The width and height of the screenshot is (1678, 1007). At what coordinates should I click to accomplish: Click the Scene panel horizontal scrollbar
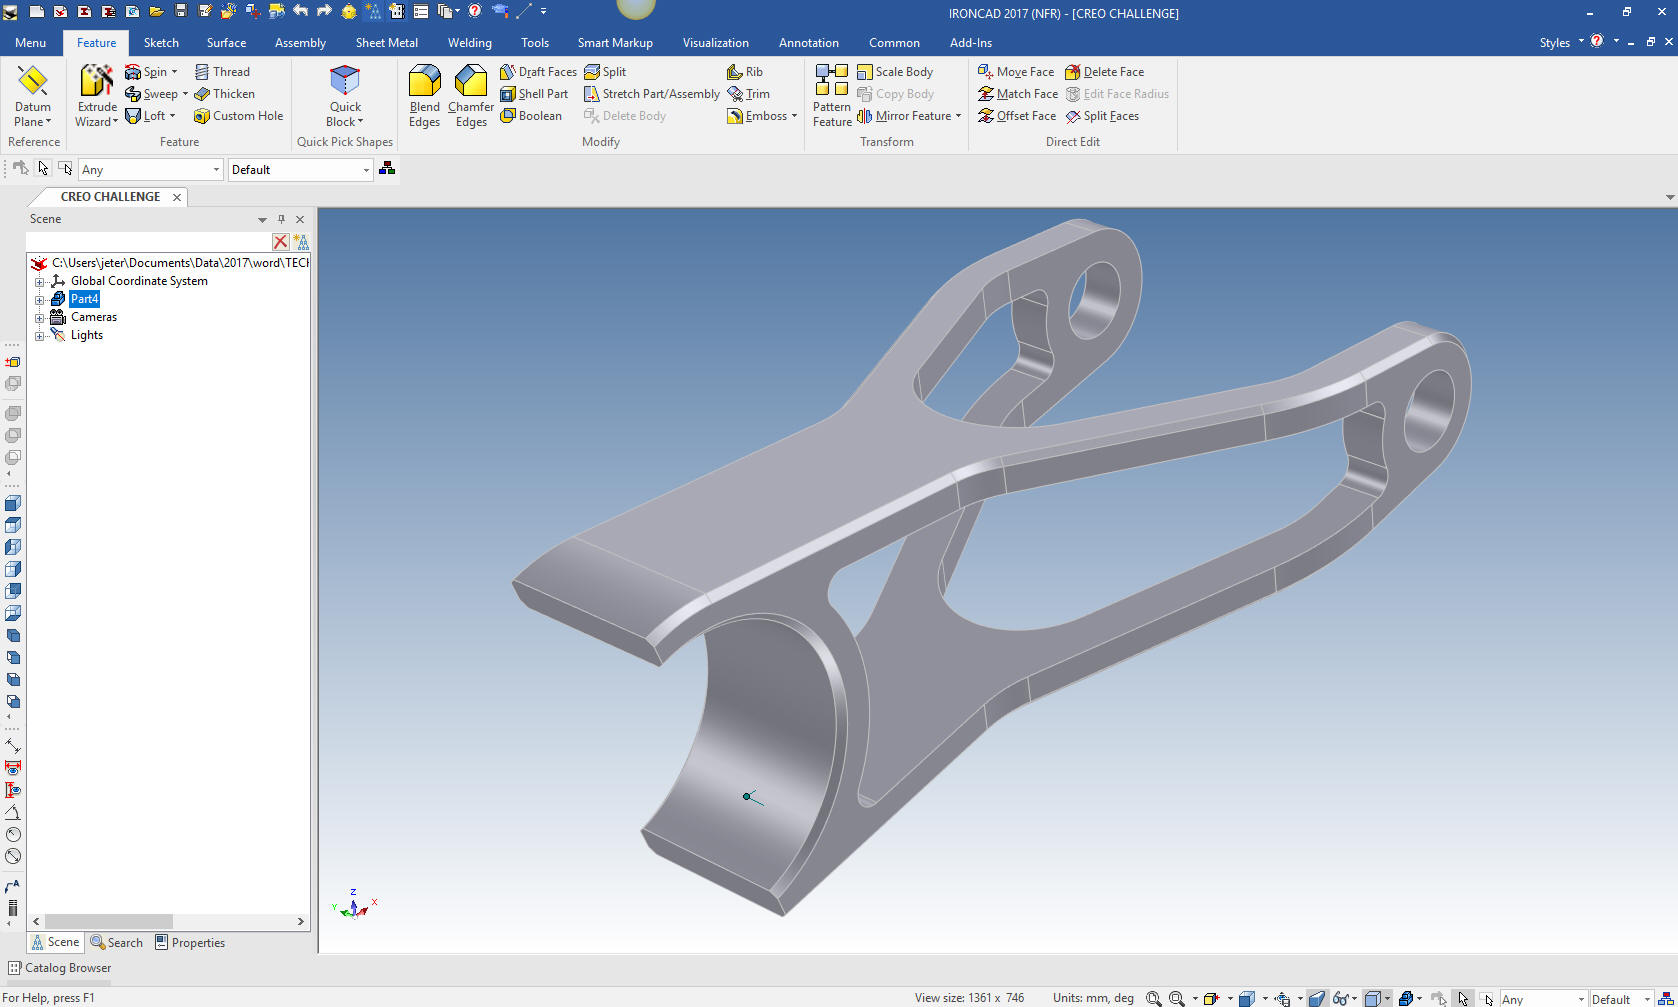(108, 921)
